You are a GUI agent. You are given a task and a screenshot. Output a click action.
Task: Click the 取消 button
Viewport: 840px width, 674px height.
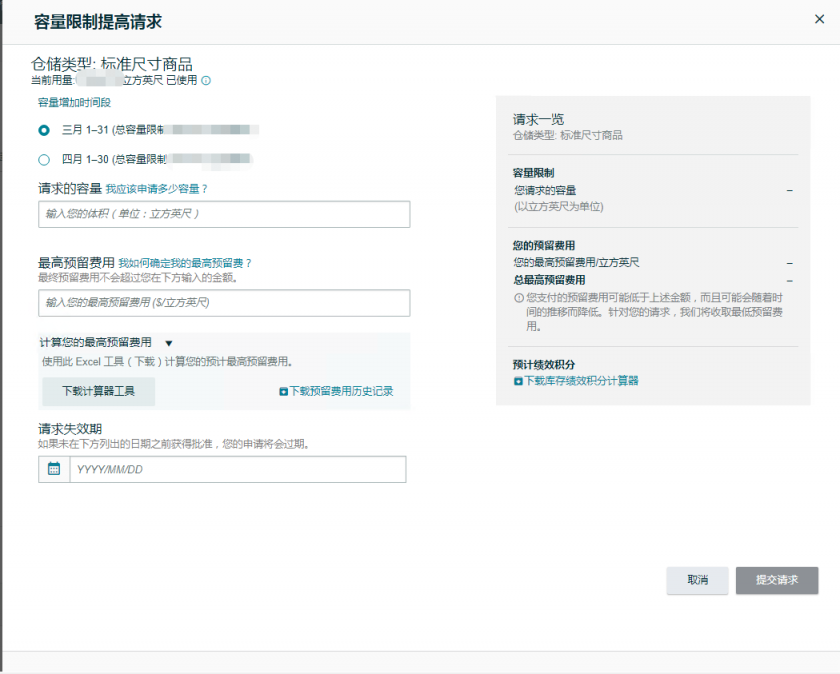click(698, 580)
